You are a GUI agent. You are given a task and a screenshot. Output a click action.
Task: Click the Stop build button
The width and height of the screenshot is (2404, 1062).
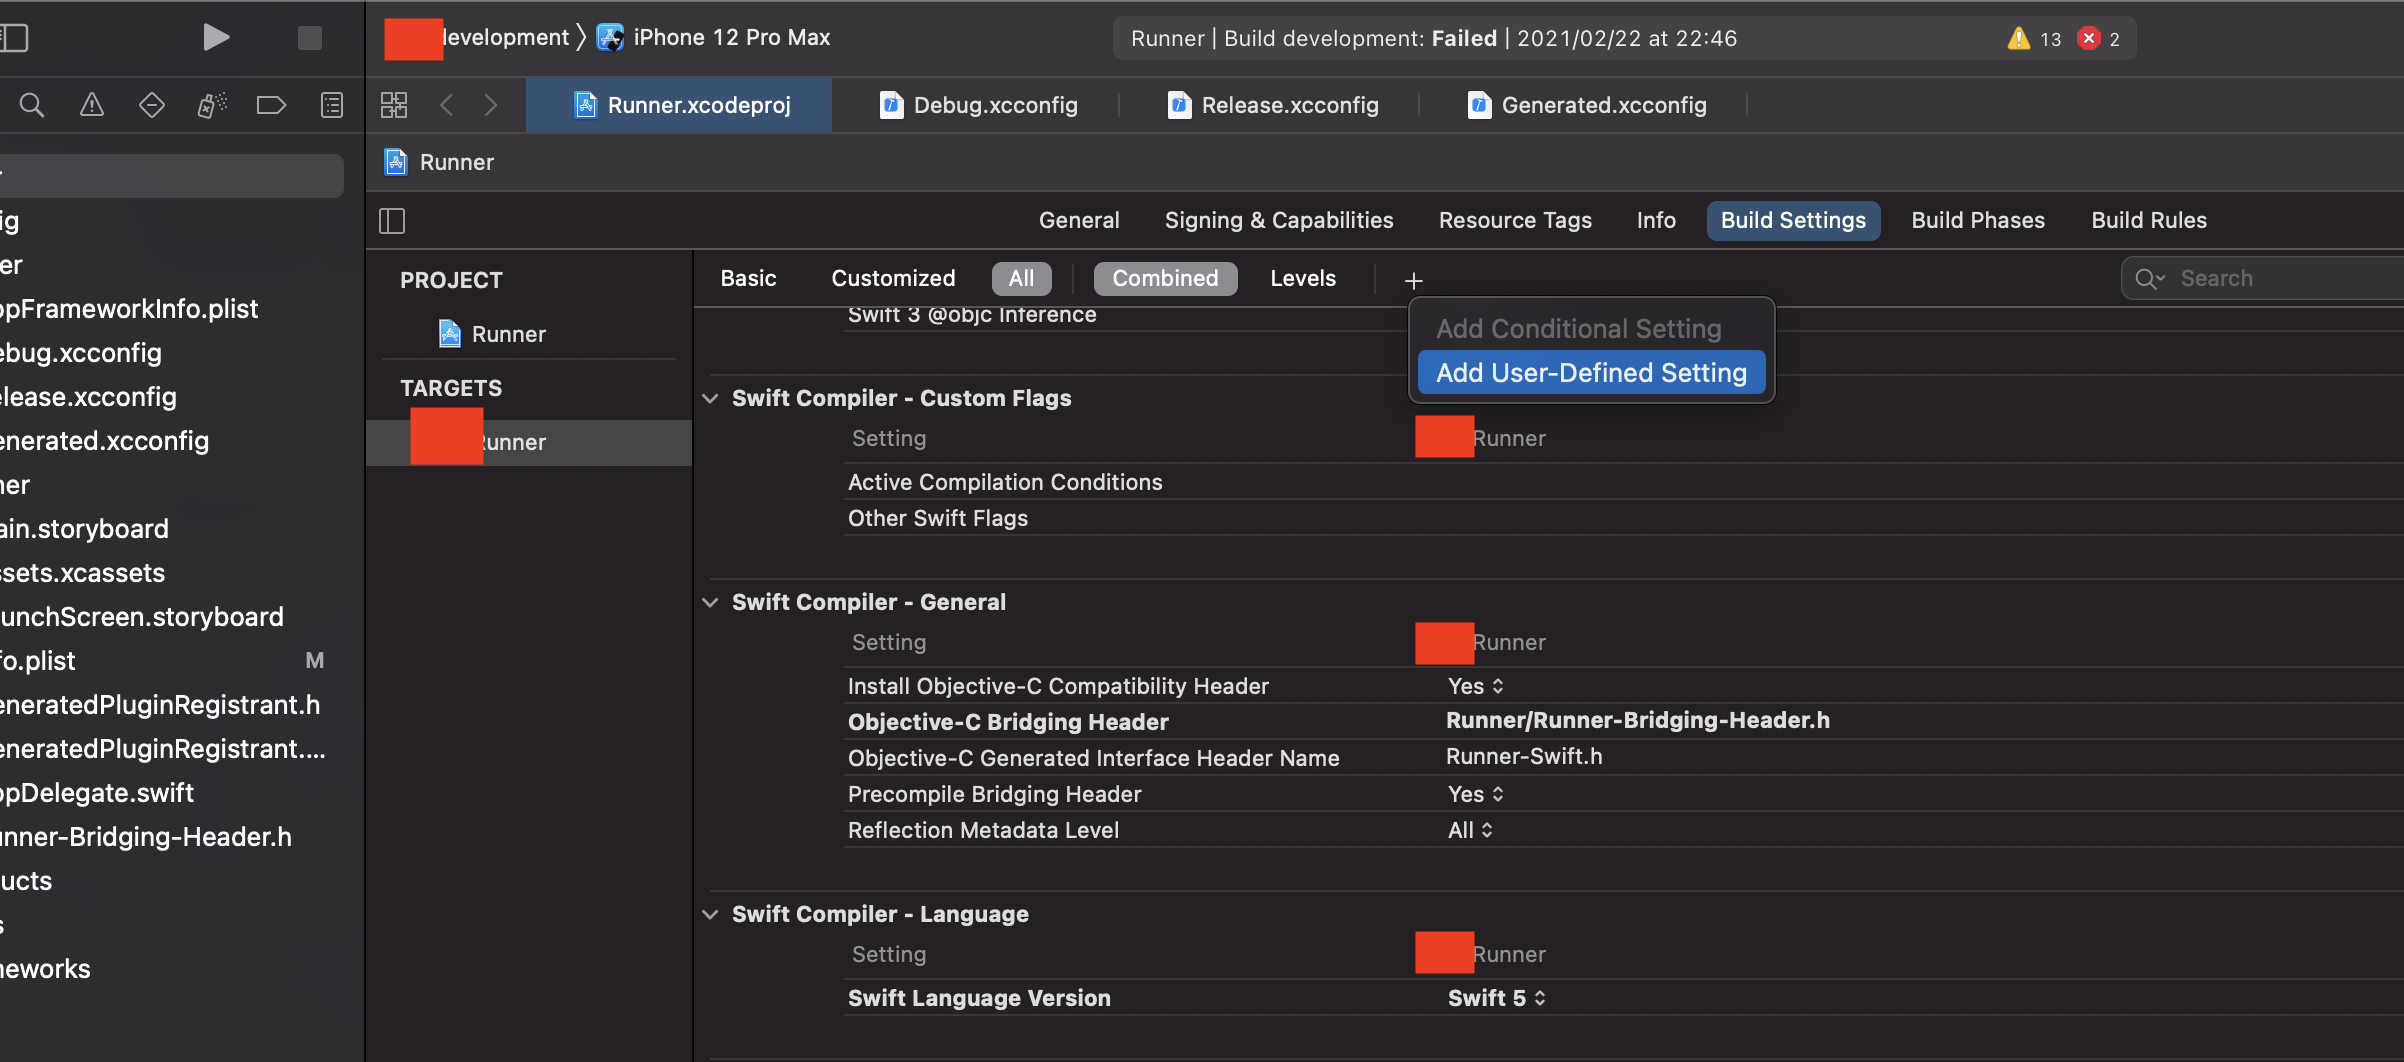310,38
